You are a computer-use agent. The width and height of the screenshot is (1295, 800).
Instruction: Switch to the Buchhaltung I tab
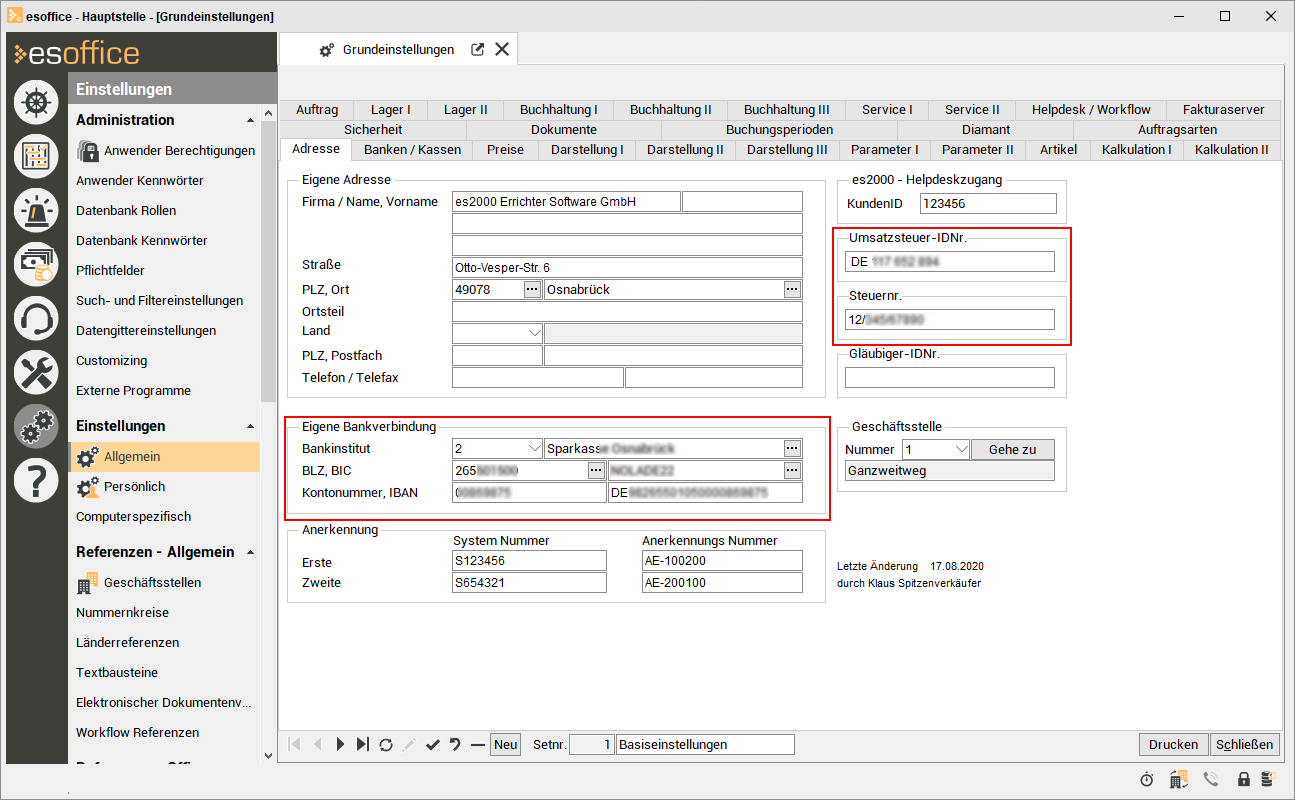click(559, 110)
